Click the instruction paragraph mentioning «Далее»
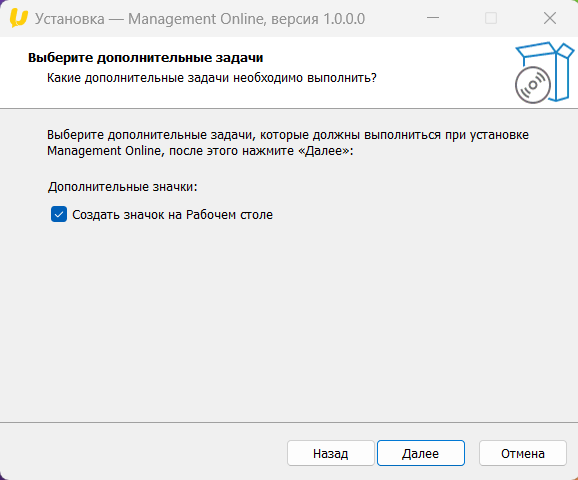Viewport: 578px width, 480px height. (x=288, y=143)
